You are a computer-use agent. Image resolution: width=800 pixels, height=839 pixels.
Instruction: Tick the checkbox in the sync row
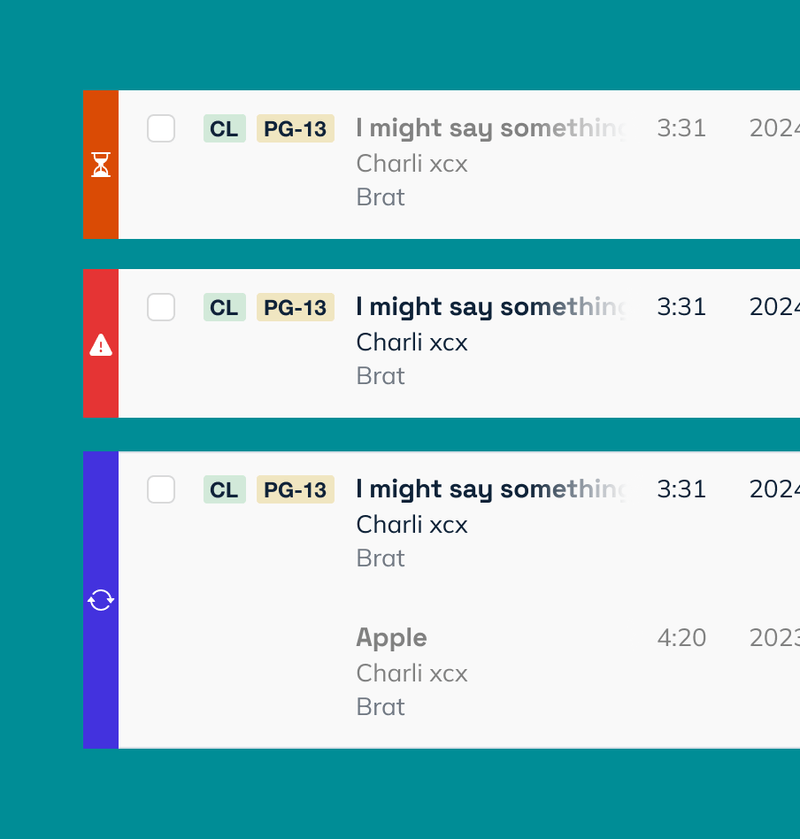click(x=161, y=489)
